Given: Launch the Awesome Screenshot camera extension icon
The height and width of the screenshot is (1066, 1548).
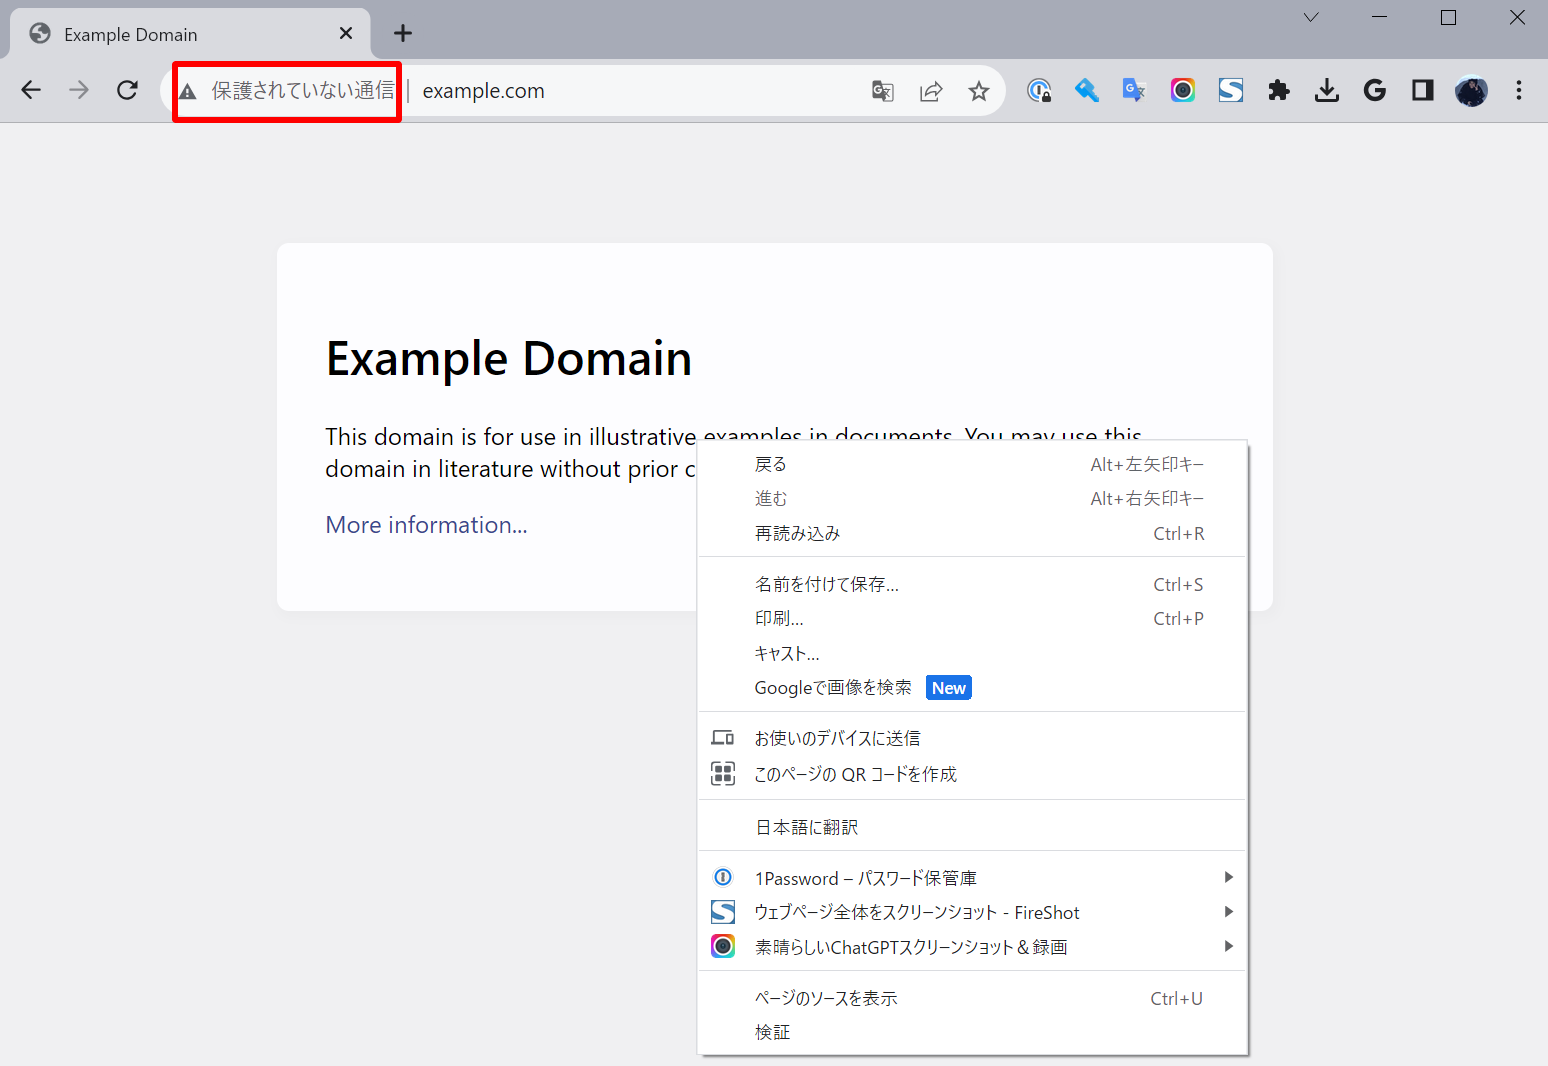Looking at the screenshot, I should click(1182, 90).
